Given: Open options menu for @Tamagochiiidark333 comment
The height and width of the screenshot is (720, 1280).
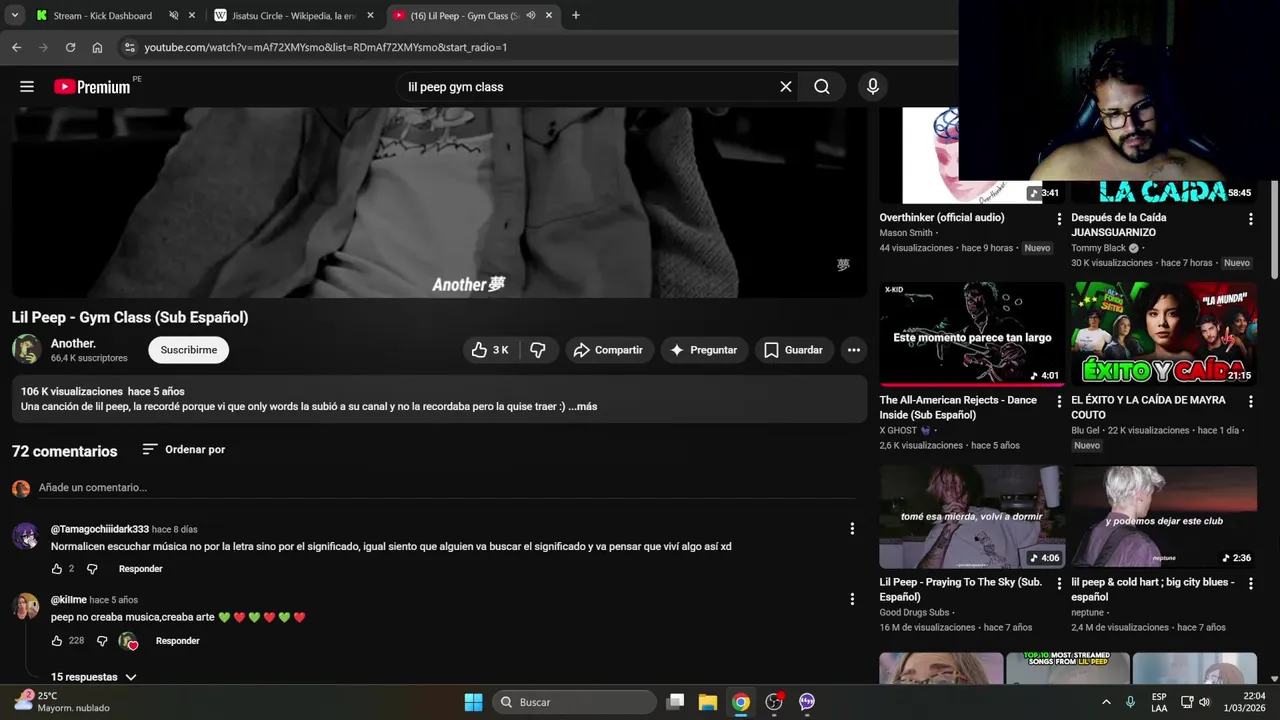Looking at the screenshot, I should [x=852, y=528].
